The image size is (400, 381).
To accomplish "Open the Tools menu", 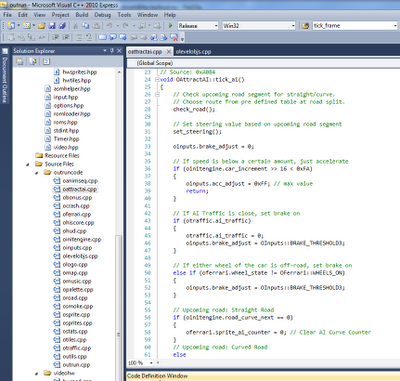I will click(x=124, y=15).
